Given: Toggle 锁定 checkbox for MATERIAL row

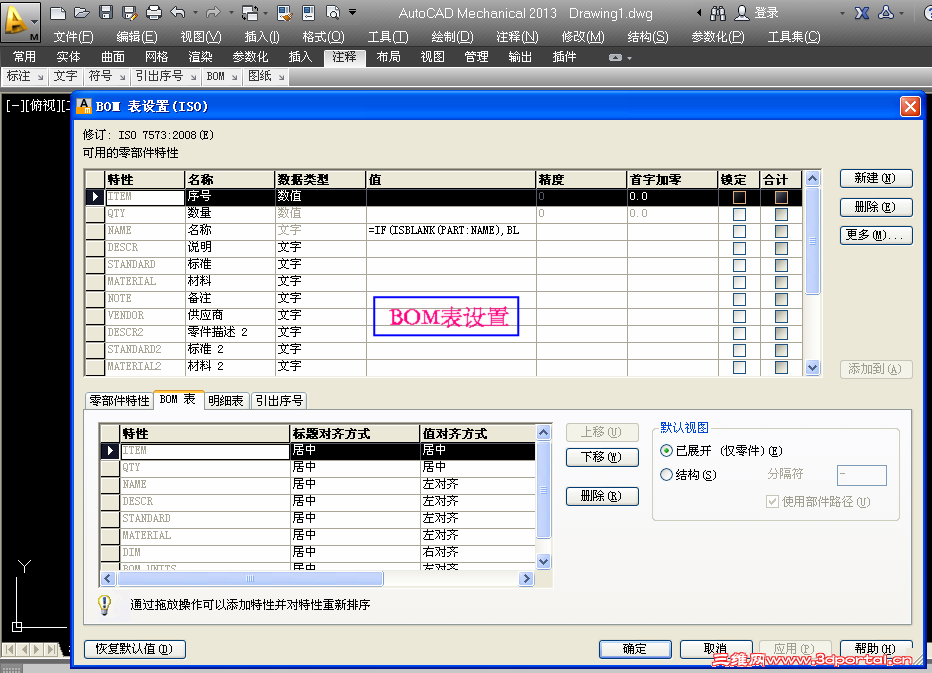Looking at the screenshot, I should [x=739, y=282].
